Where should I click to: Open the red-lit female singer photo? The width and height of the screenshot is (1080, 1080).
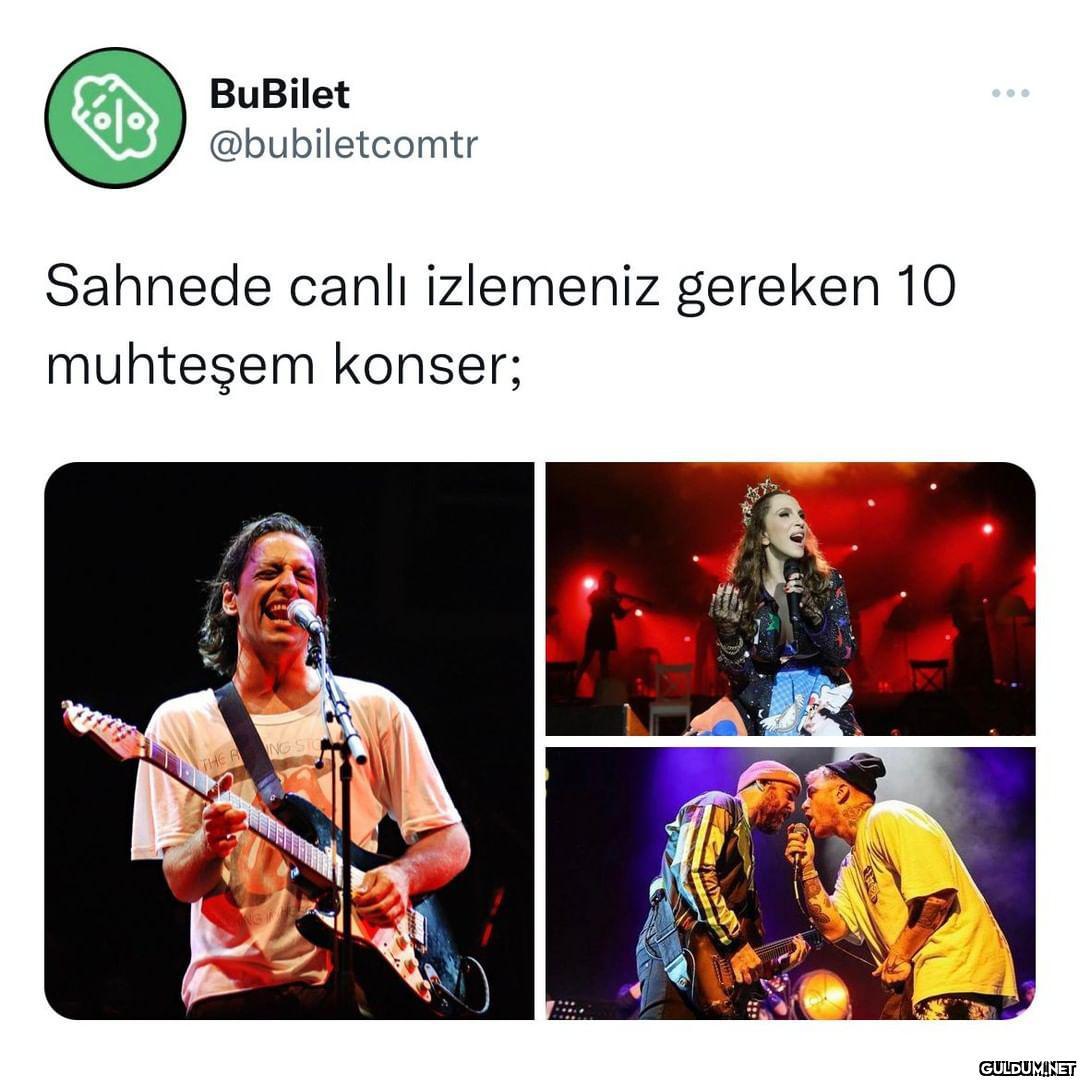coord(790,599)
